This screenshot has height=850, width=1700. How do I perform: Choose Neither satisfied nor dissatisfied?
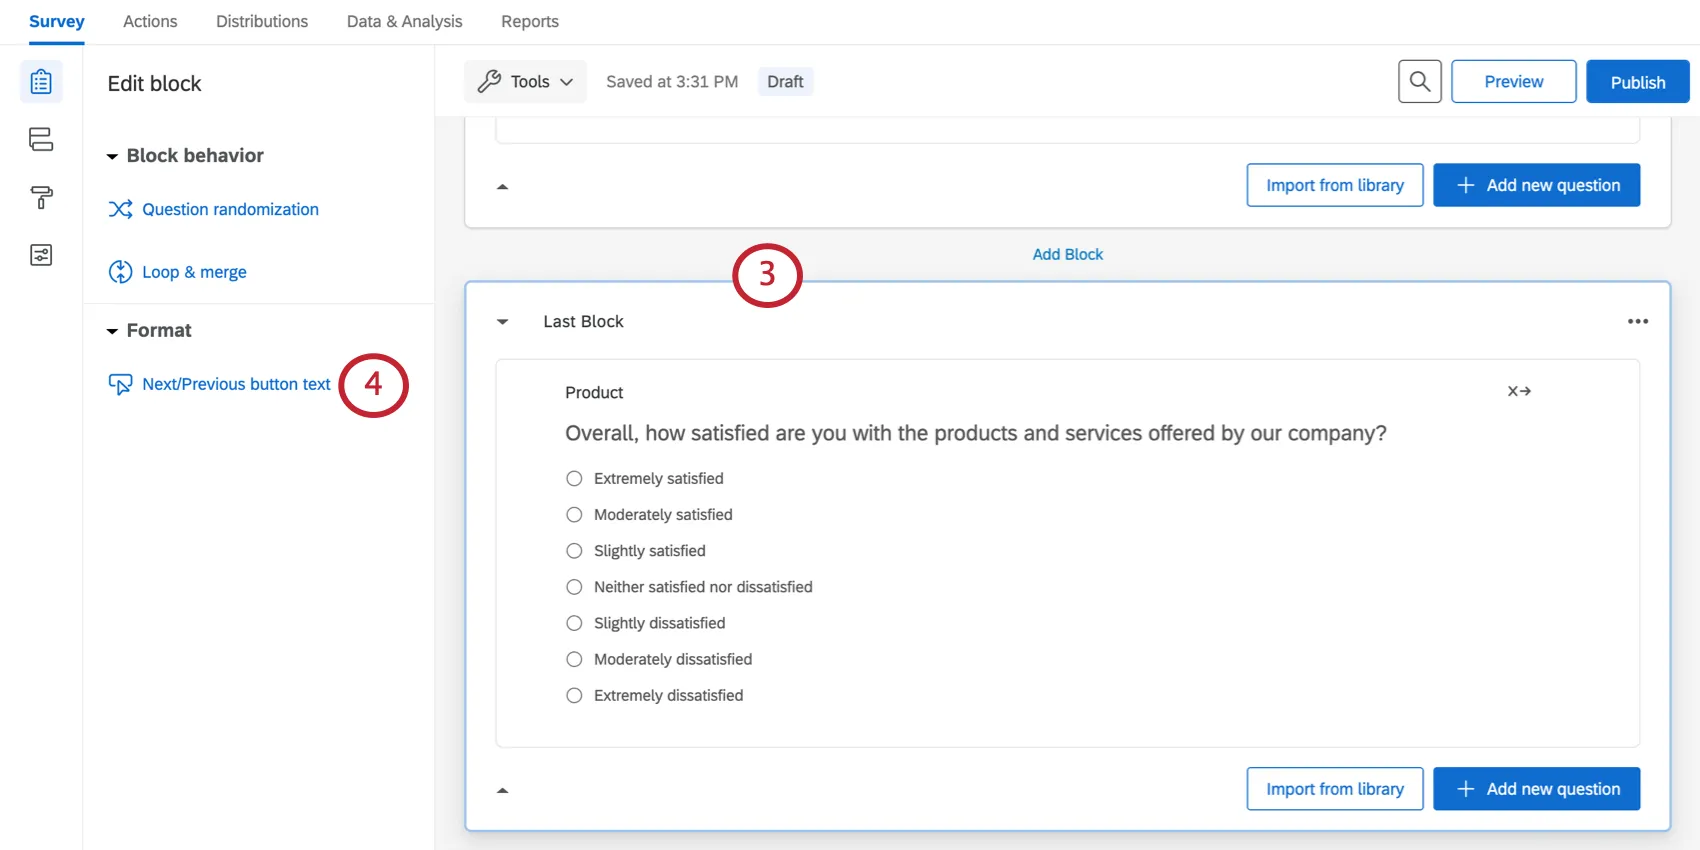tap(574, 587)
